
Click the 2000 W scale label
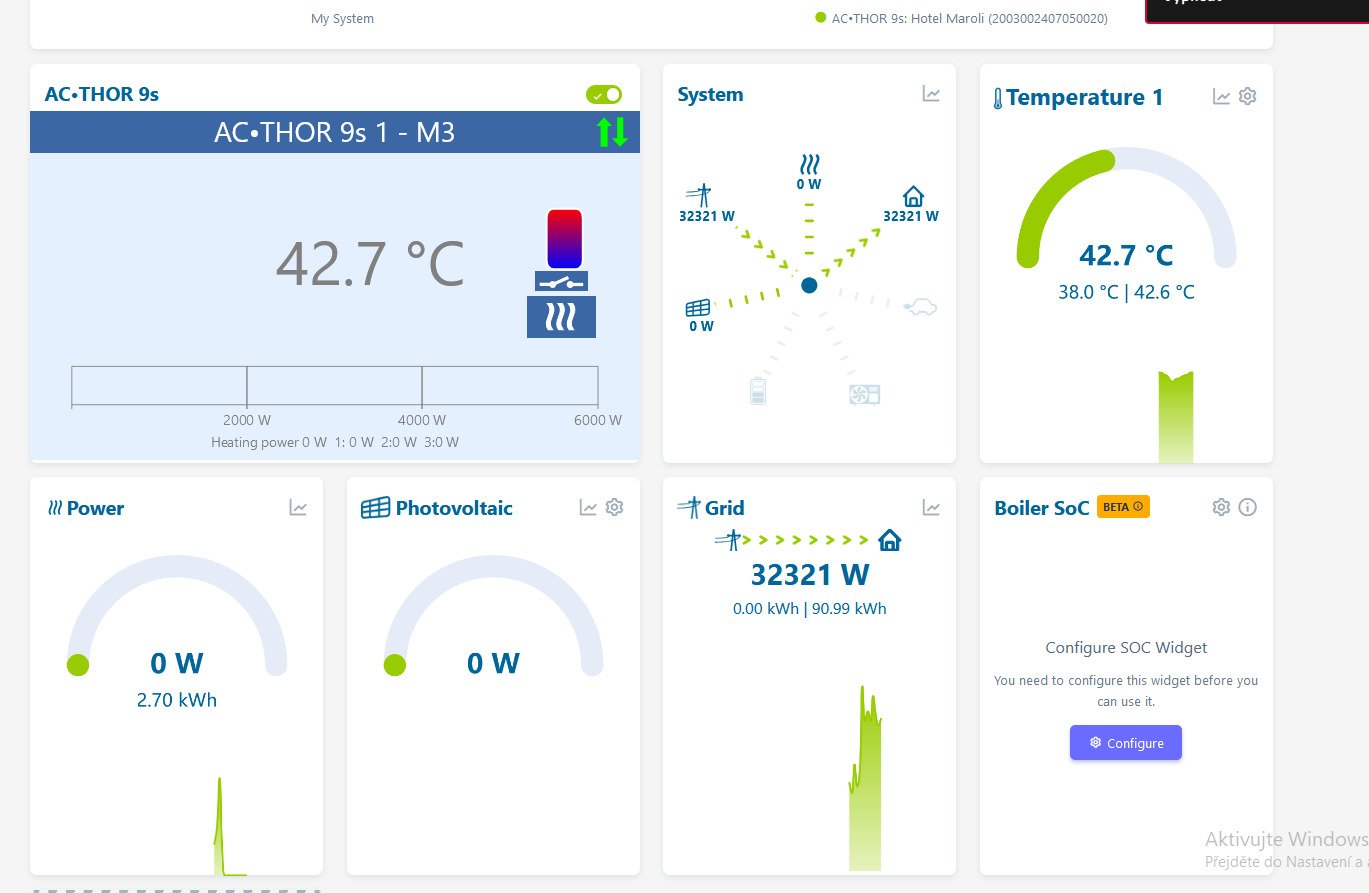247,420
